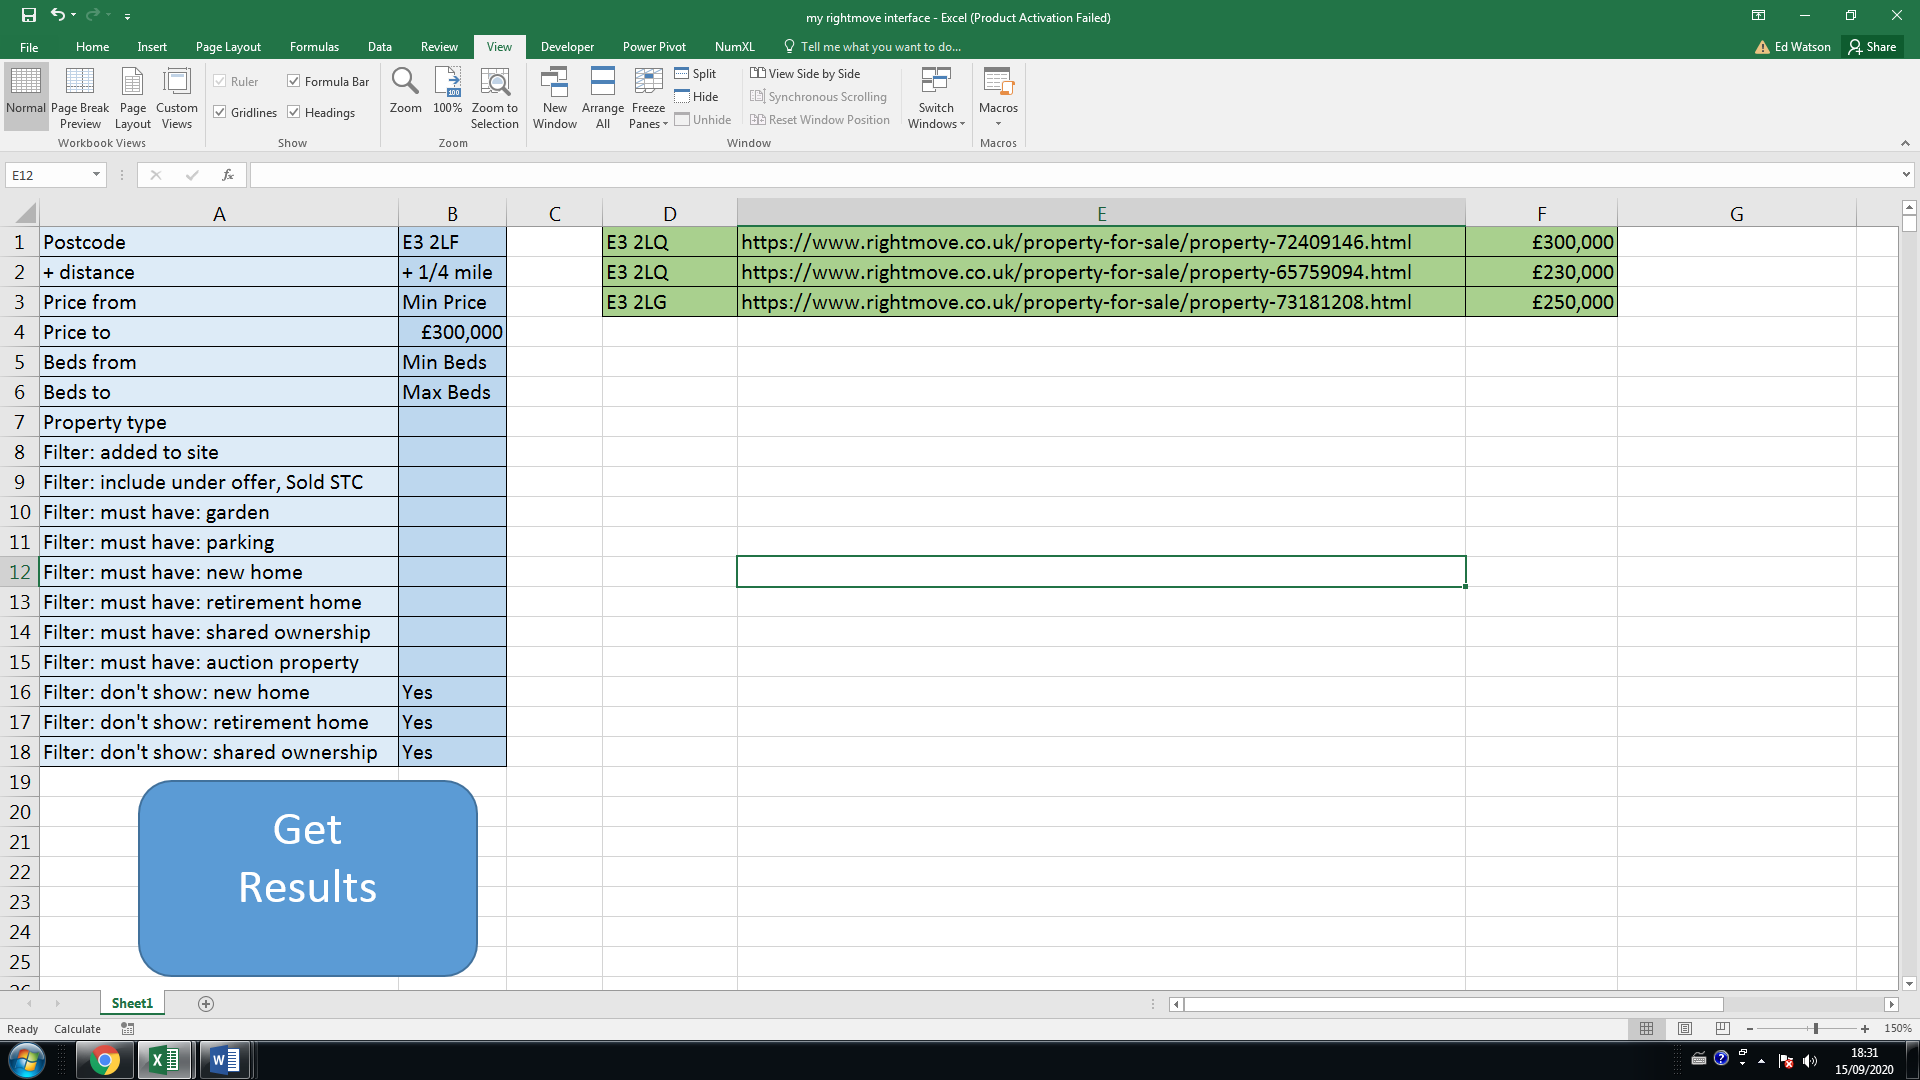Image resolution: width=1920 pixels, height=1080 pixels.
Task: Open Customize Quick Access Toolbar dropdown
Action: point(127,16)
